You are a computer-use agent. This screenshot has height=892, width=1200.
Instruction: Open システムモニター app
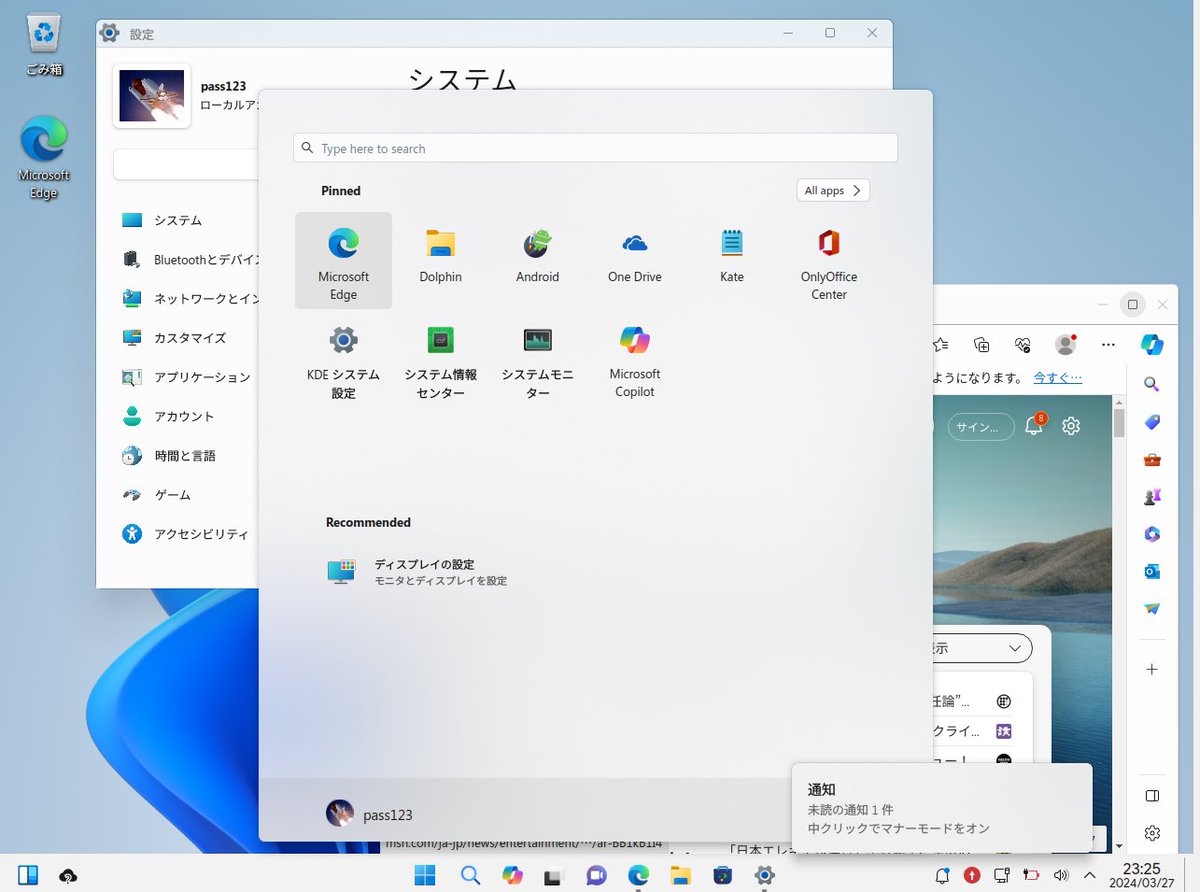click(x=537, y=362)
